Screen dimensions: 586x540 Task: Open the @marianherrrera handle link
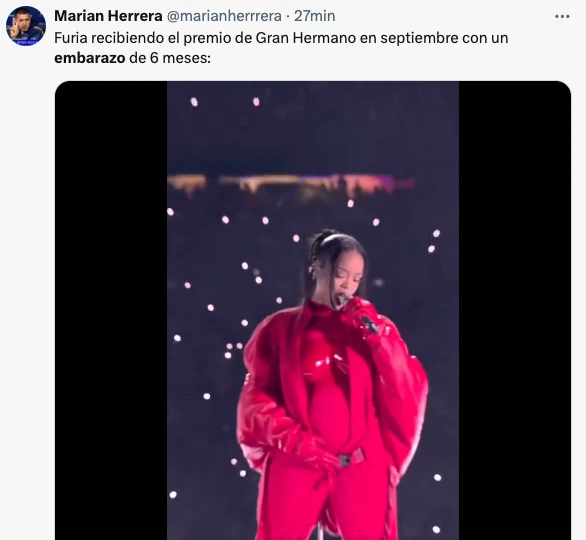click(223, 16)
